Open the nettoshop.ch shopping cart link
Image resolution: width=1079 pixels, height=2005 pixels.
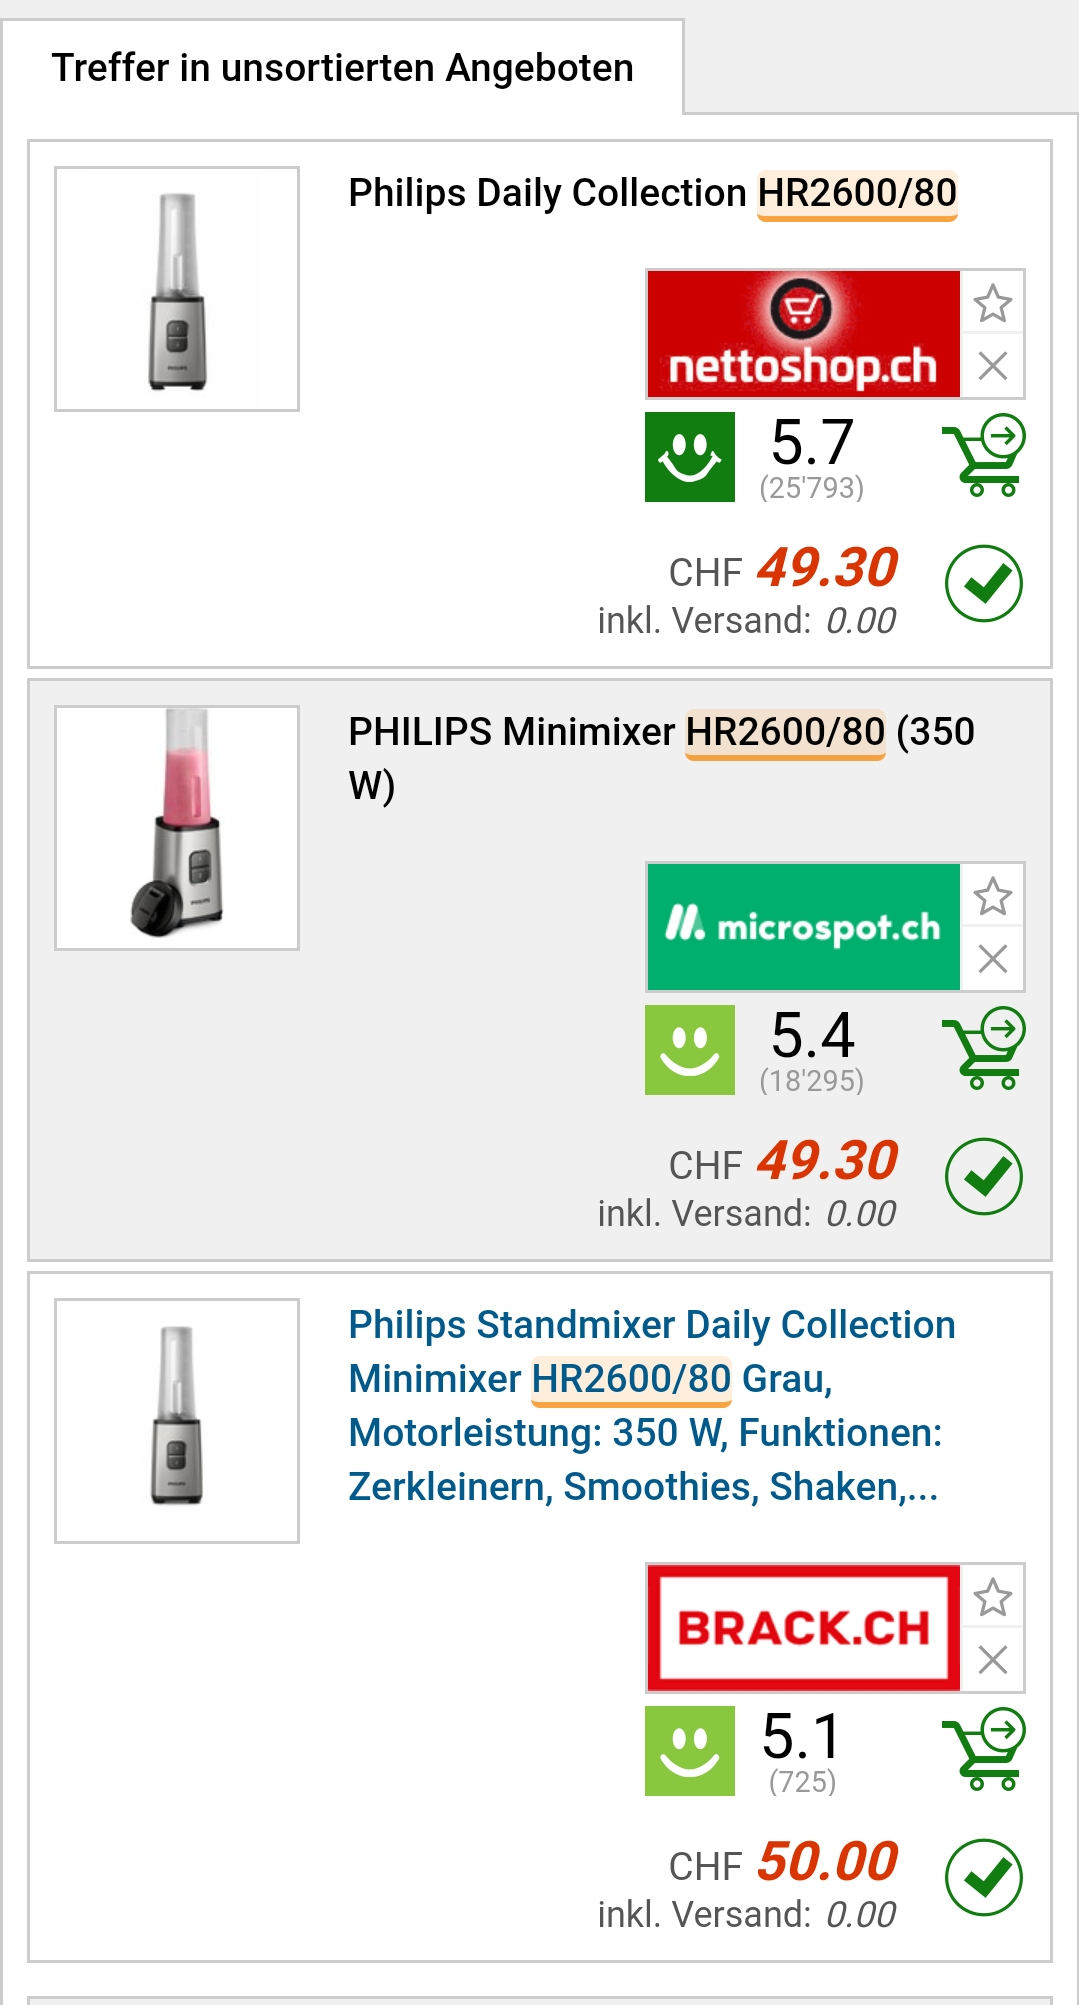(983, 456)
